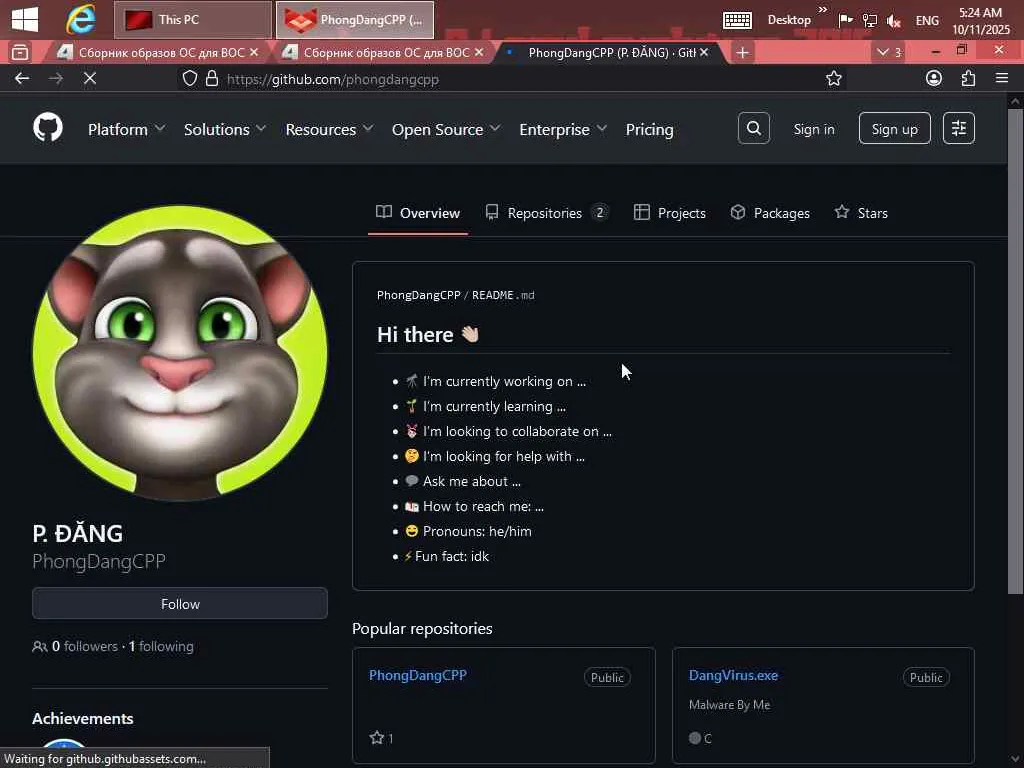Expand the Platform navigation dropdown

coord(126,129)
